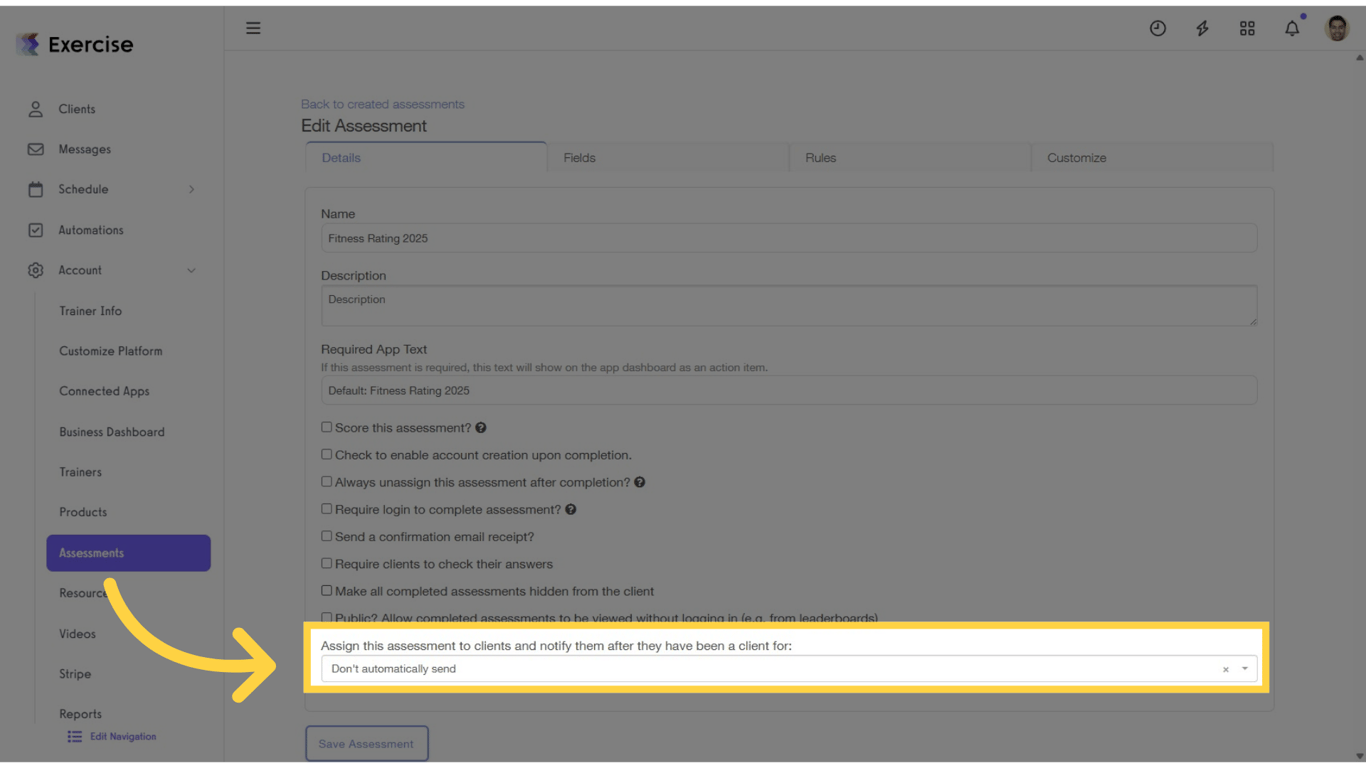Select the Messages envelope icon
The image size is (1366, 768).
tap(35, 149)
